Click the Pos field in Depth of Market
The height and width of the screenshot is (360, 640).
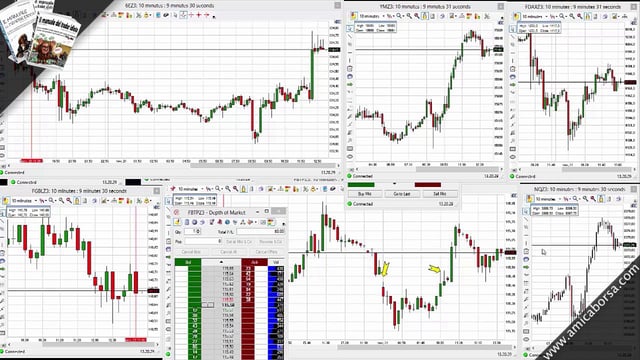point(203,241)
